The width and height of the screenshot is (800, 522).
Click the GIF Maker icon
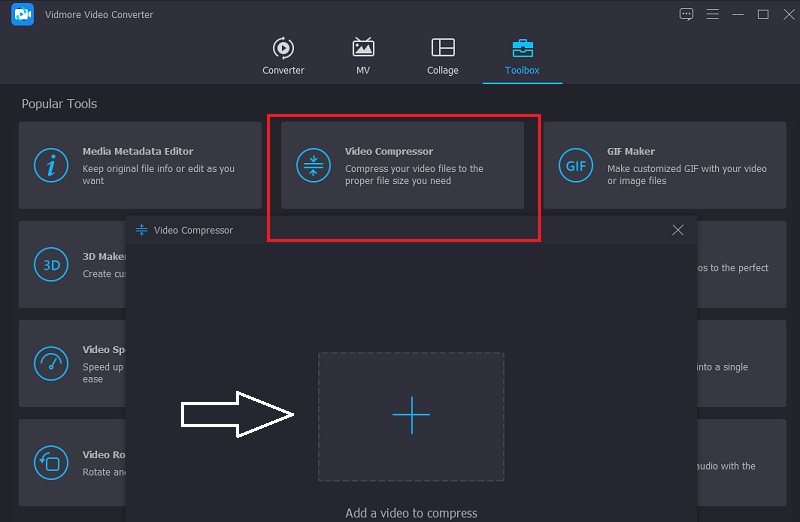575,166
